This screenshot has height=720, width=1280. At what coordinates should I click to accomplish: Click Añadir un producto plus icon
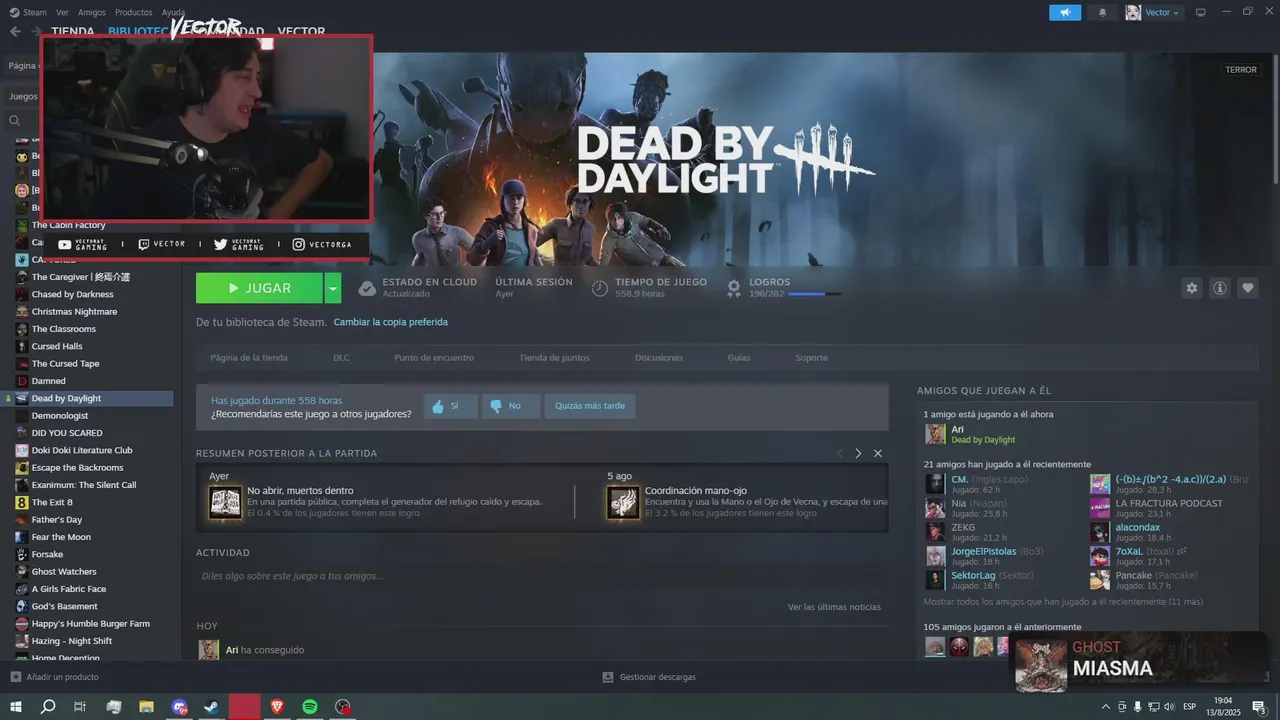pyautogui.click(x=15, y=677)
